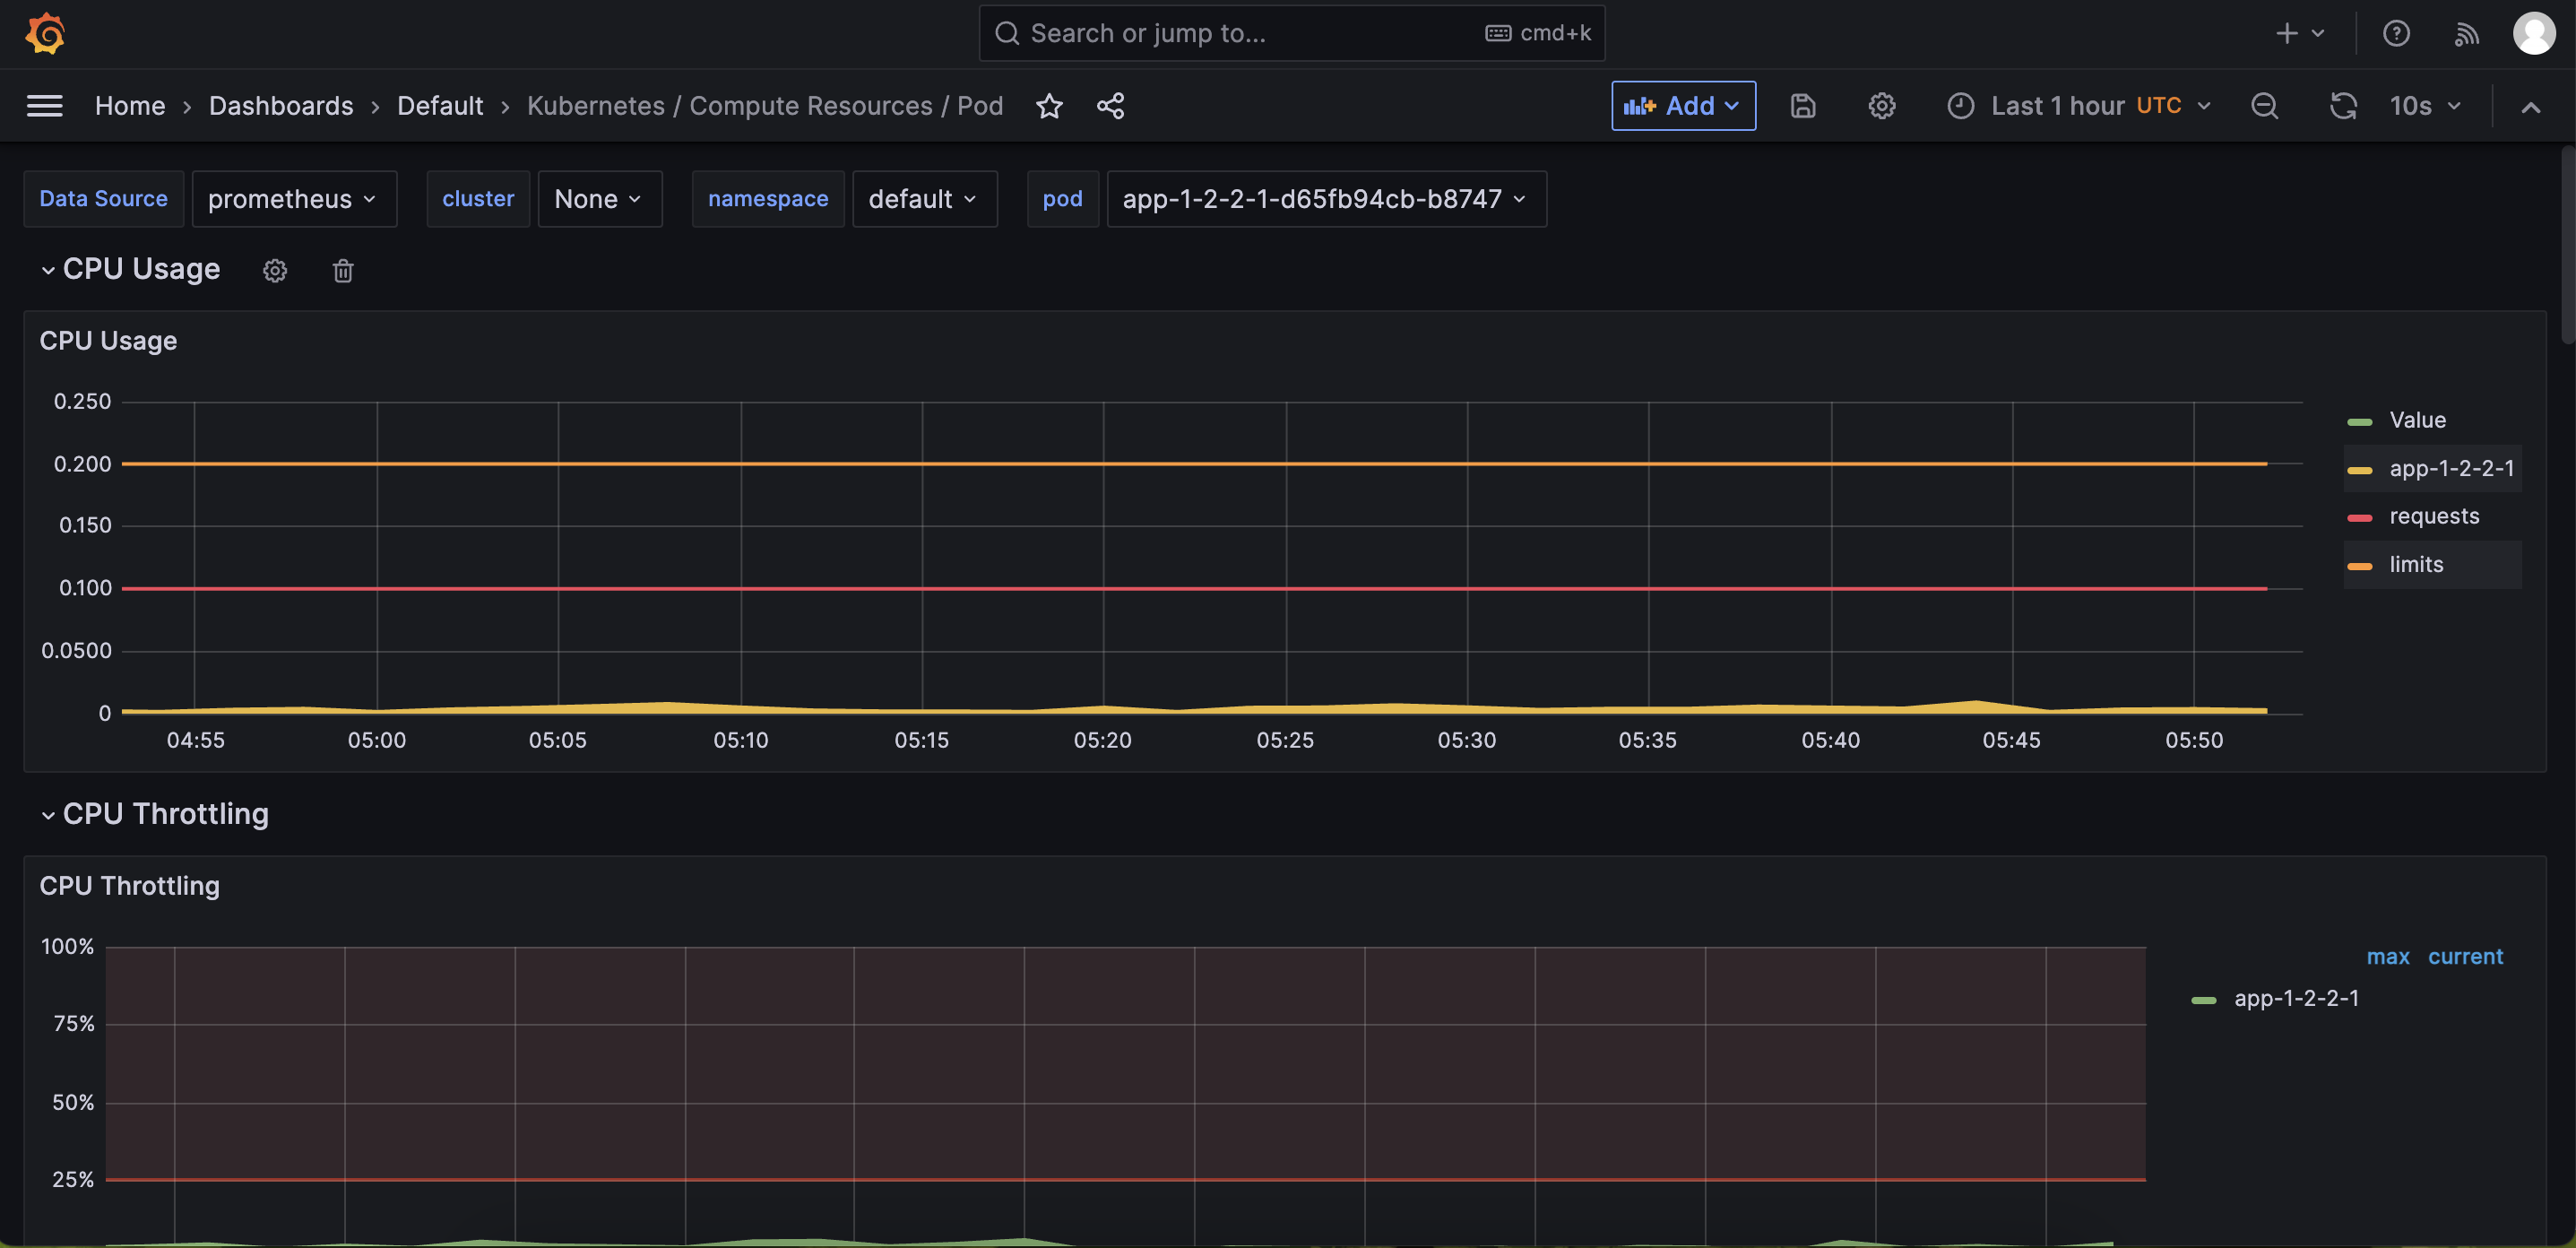Viewport: 2576px width, 1248px height.
Task: Click the pod variable label
Action: click(1062, 199)
